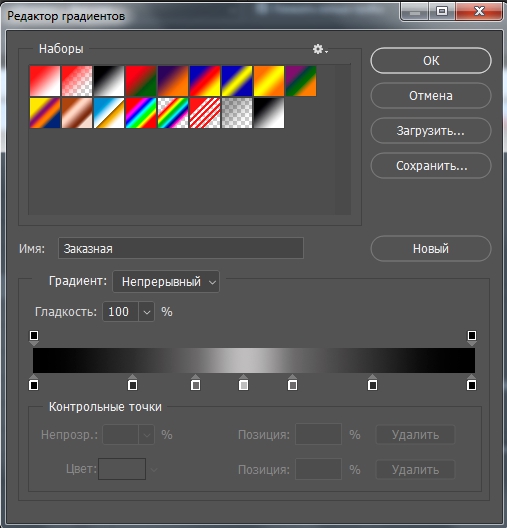This screenshot has width=507, height=528.
Task: Pick the black-white preset beside the red-green preset
Action: 109,81
